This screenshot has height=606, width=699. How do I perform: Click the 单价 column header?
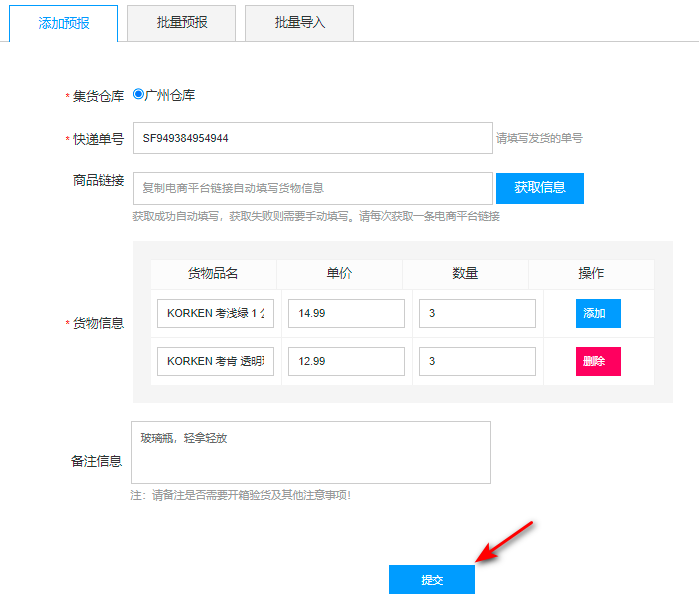click(339, 274)
